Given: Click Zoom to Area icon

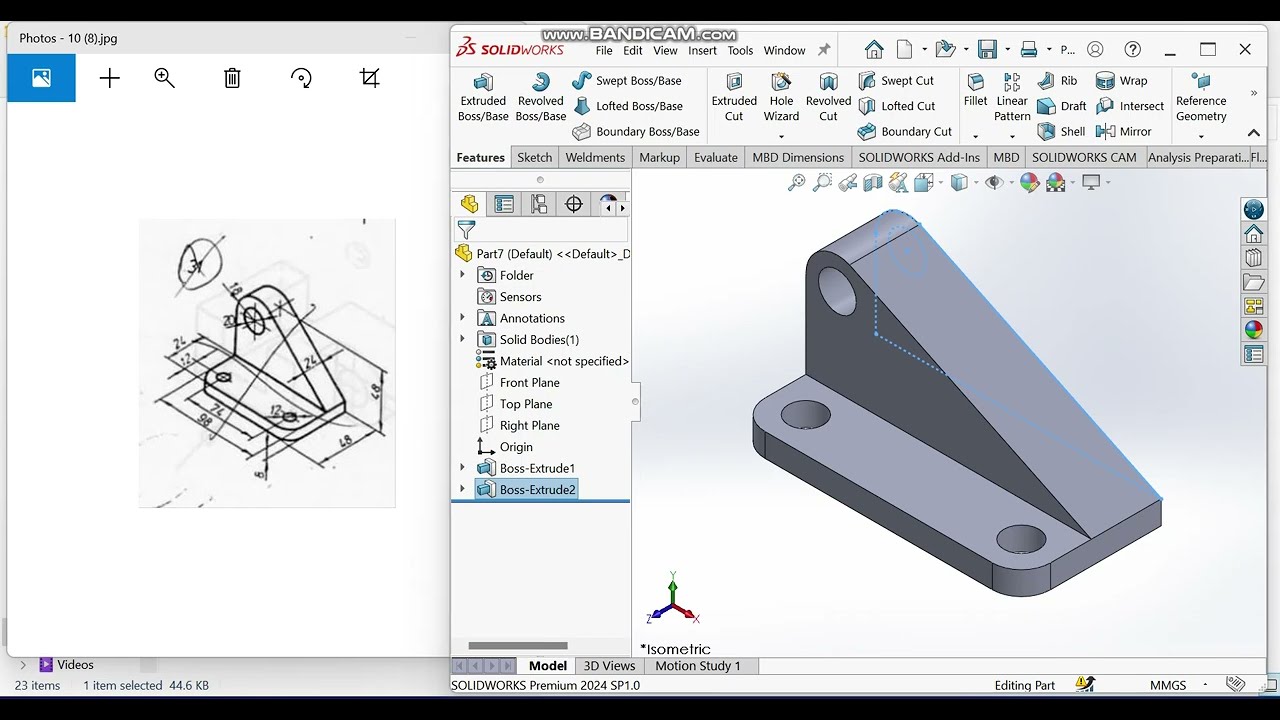Looking at the screenshot, I should click(x=822, y=182).
